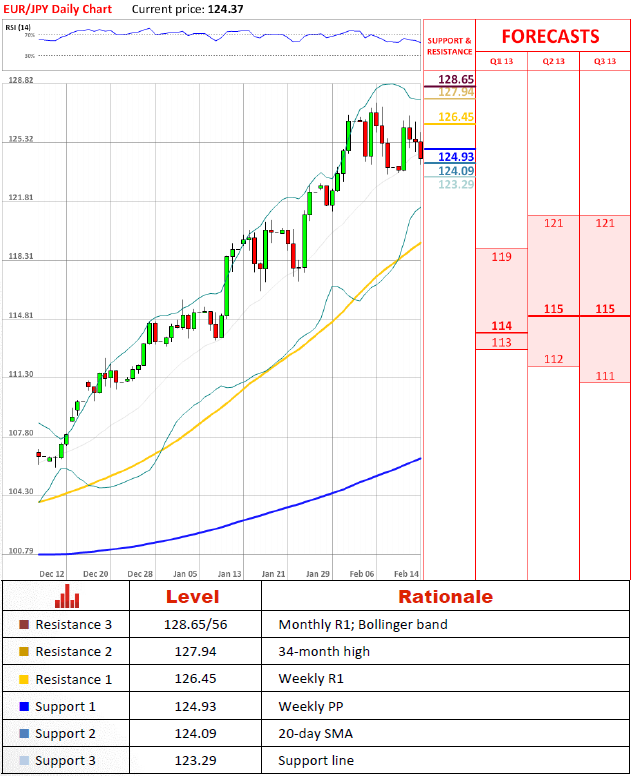
Task: Click the Q1 13 forecast value 113
Action: 501,342
